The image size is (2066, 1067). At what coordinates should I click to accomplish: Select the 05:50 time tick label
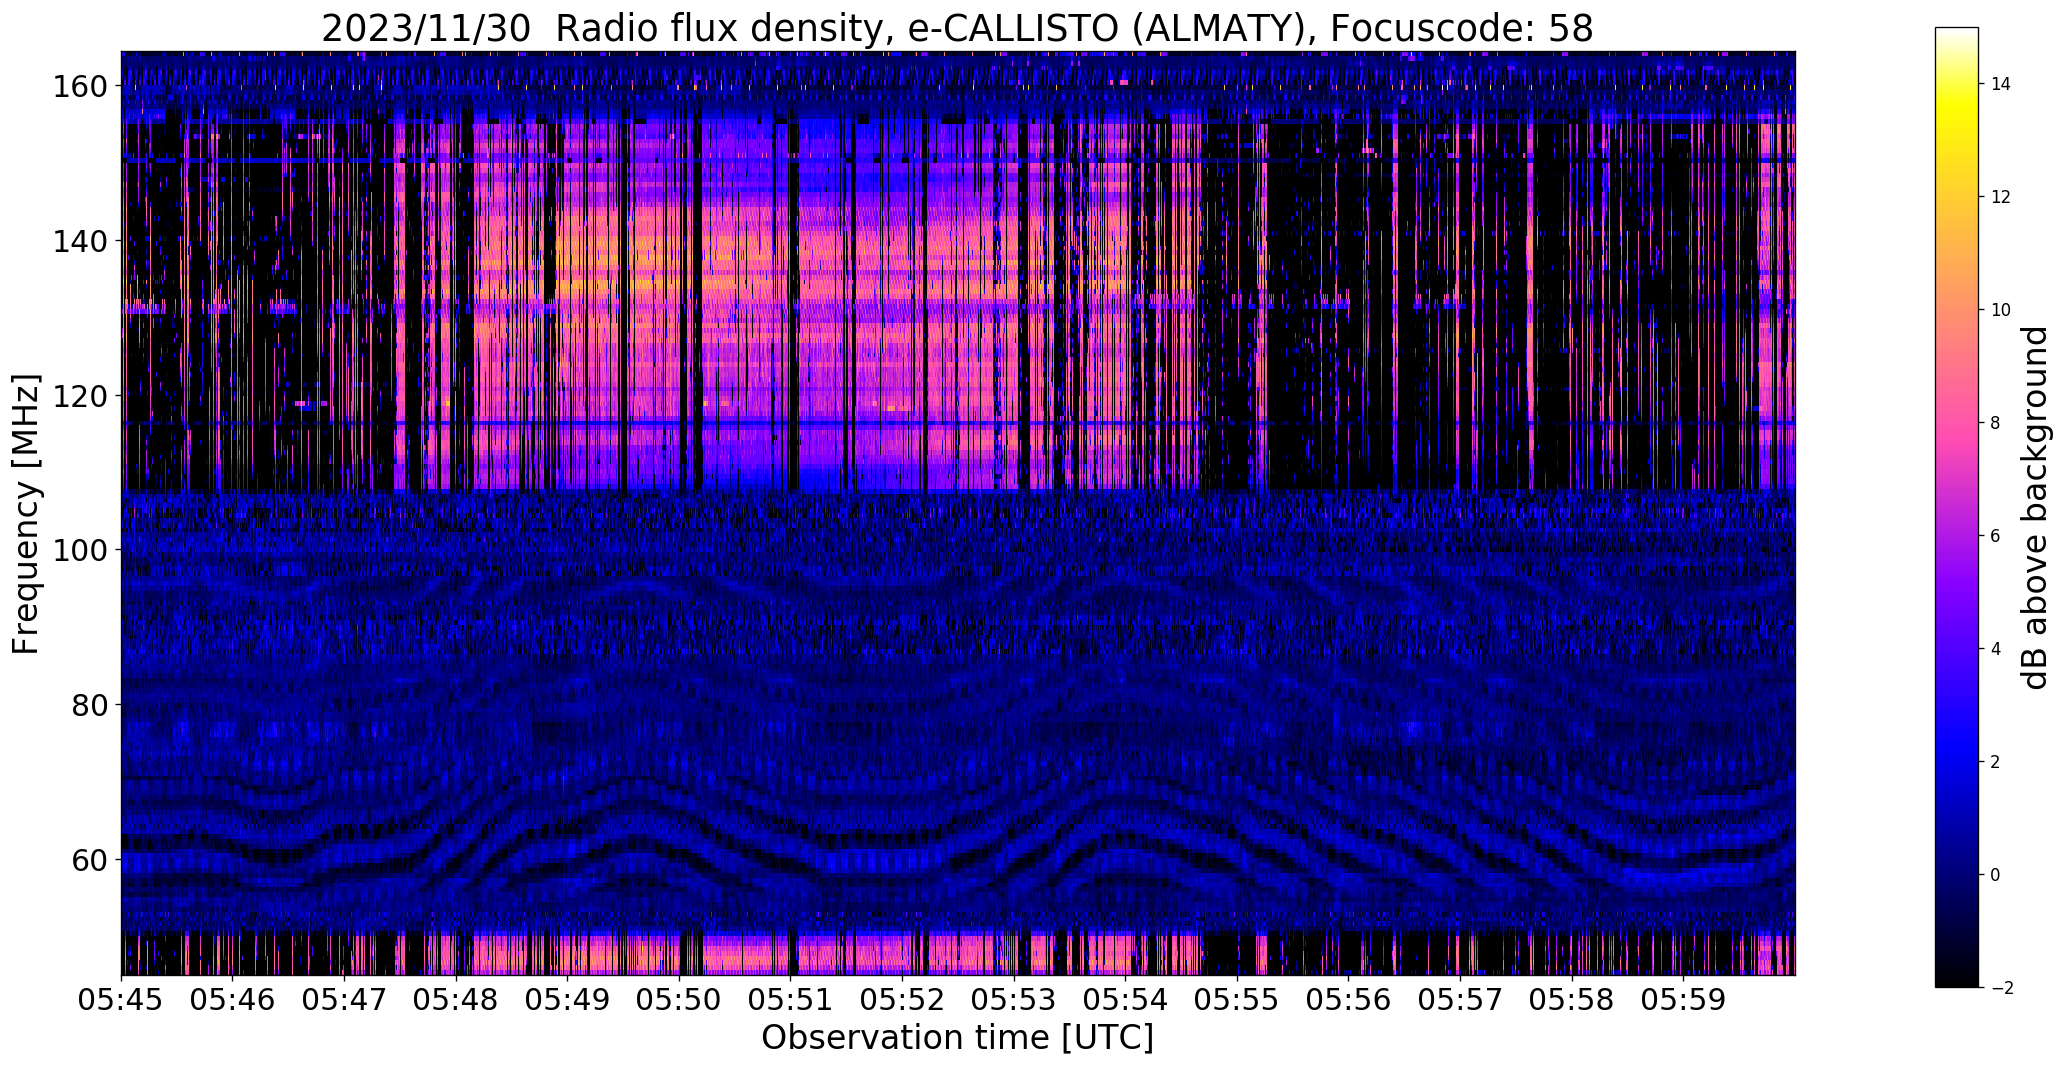(679, 1000)
